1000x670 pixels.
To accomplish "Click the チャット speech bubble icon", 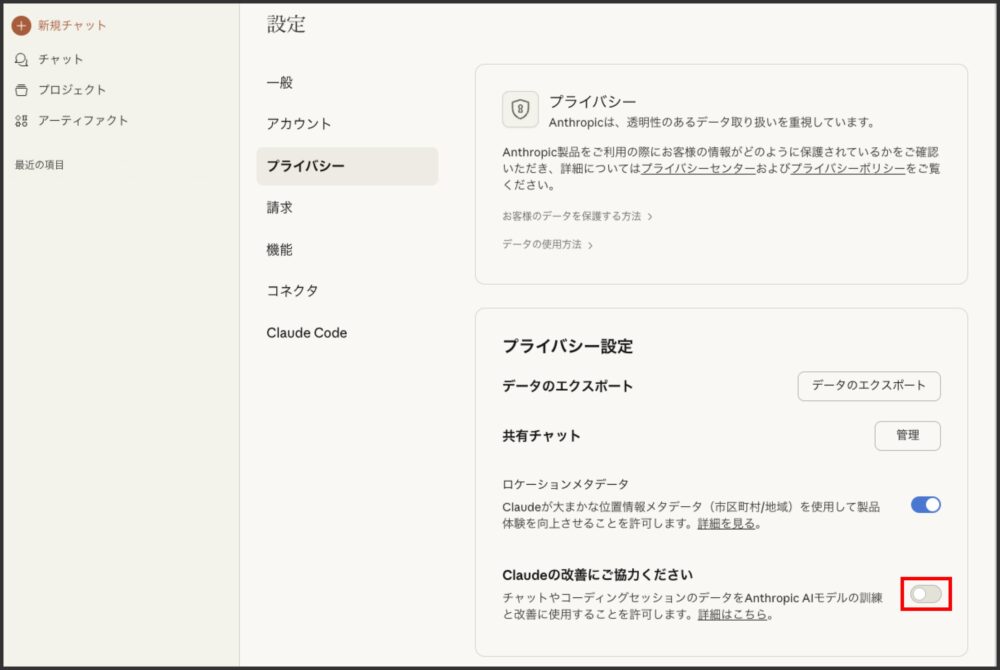I will [21, 59].
